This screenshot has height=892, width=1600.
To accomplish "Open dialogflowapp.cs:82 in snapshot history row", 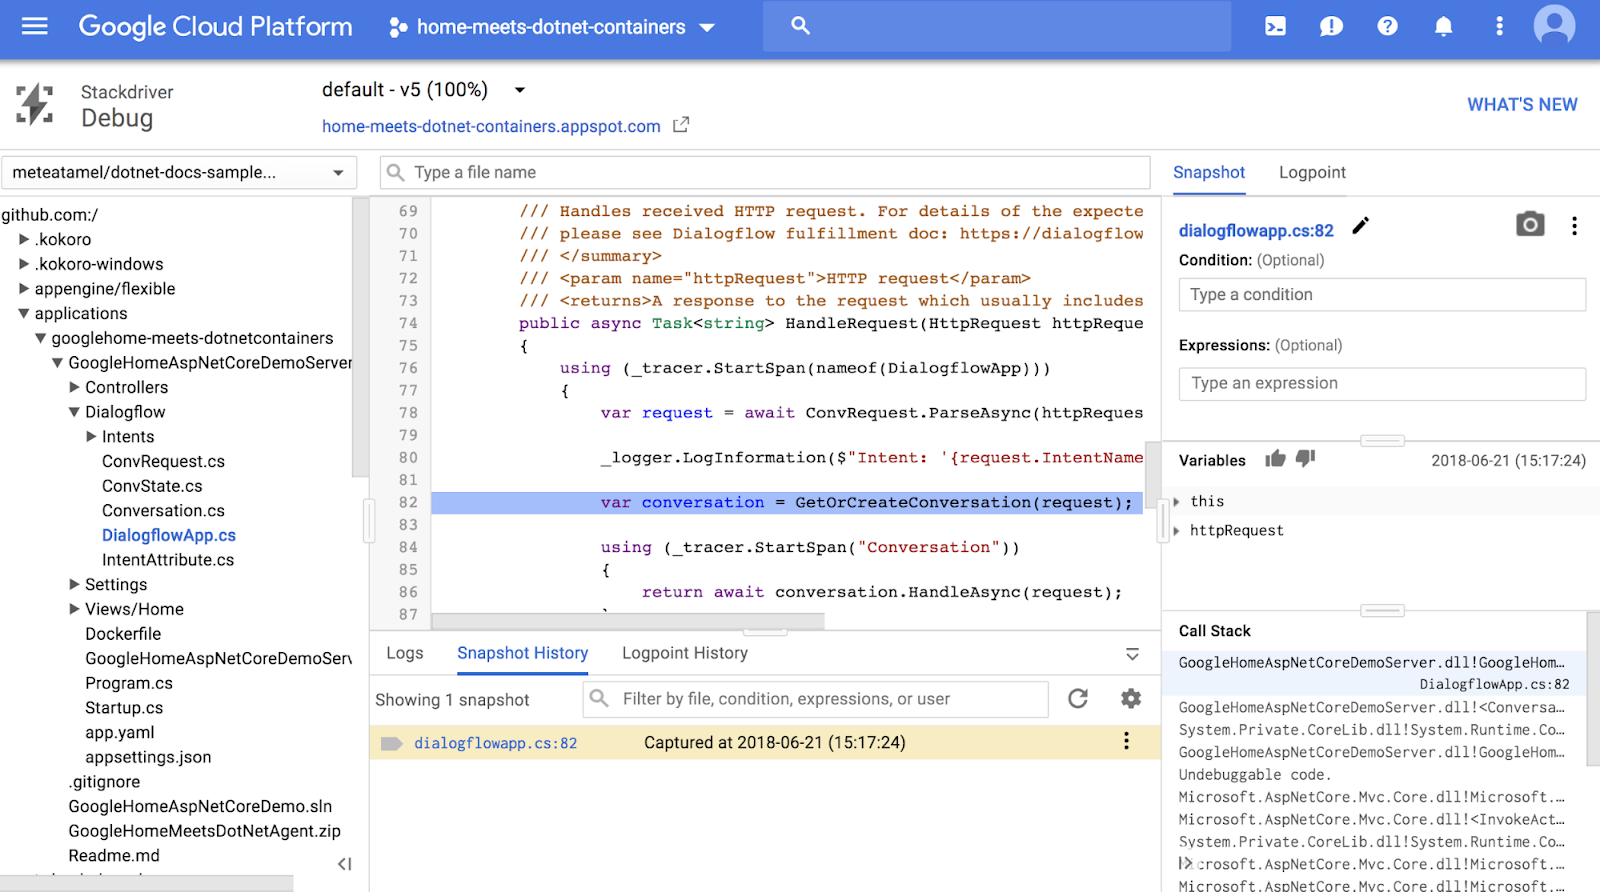I will tap(496, 743).
